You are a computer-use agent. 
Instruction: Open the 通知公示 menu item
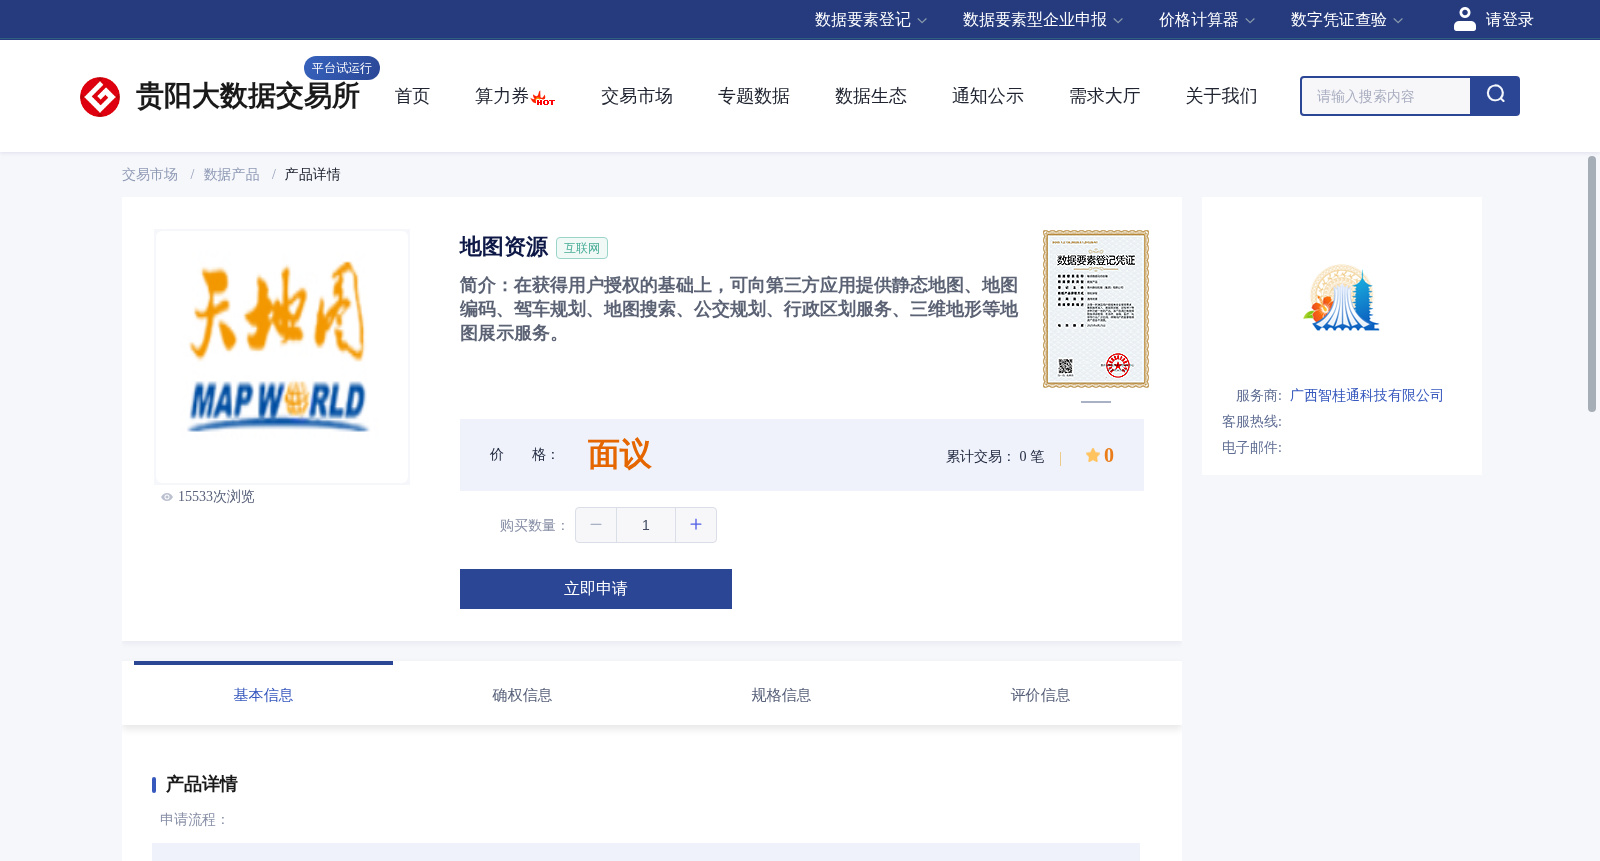point(988,96)
